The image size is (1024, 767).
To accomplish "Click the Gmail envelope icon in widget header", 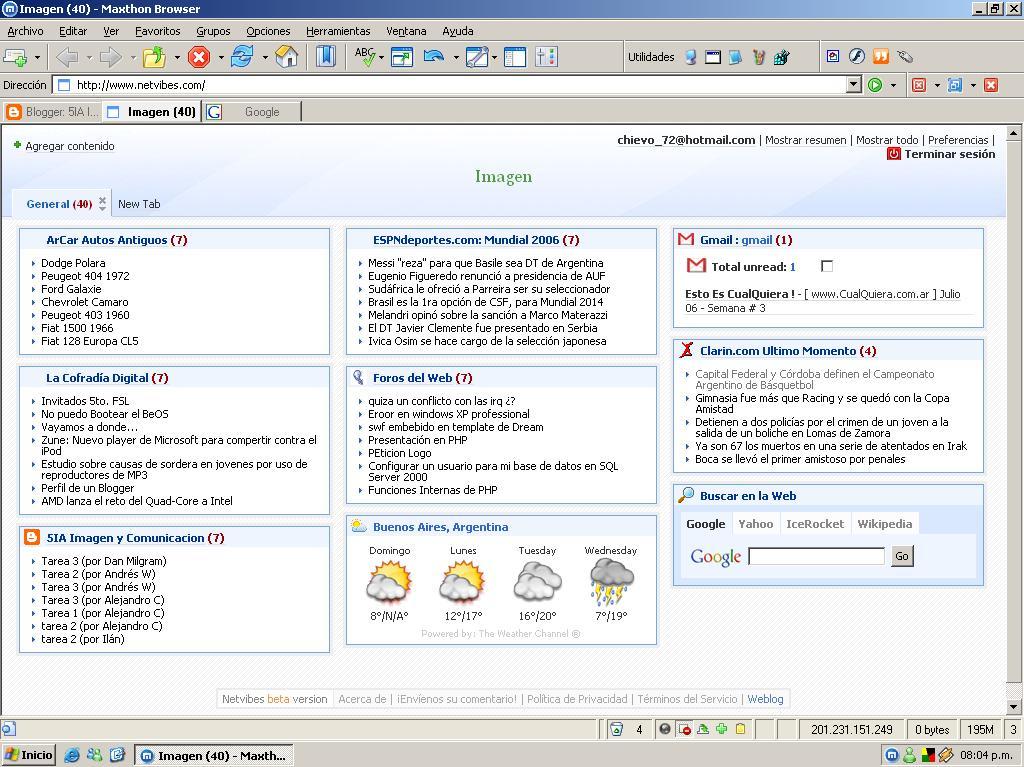I will (686, 239).
